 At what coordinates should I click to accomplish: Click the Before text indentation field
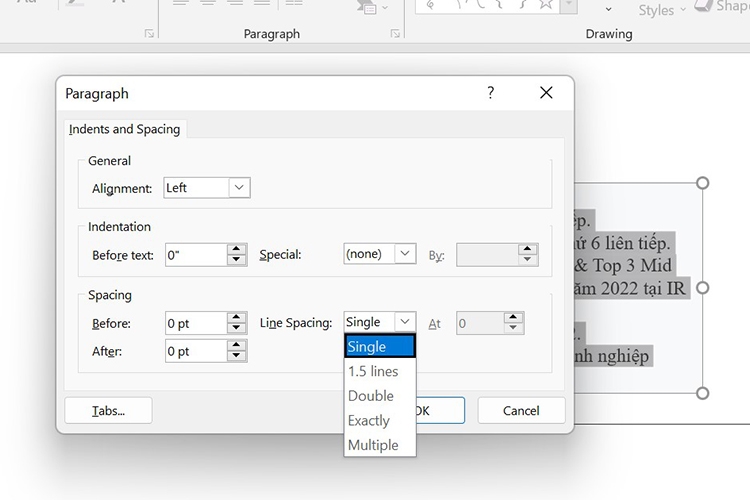(x=196, y=255)
